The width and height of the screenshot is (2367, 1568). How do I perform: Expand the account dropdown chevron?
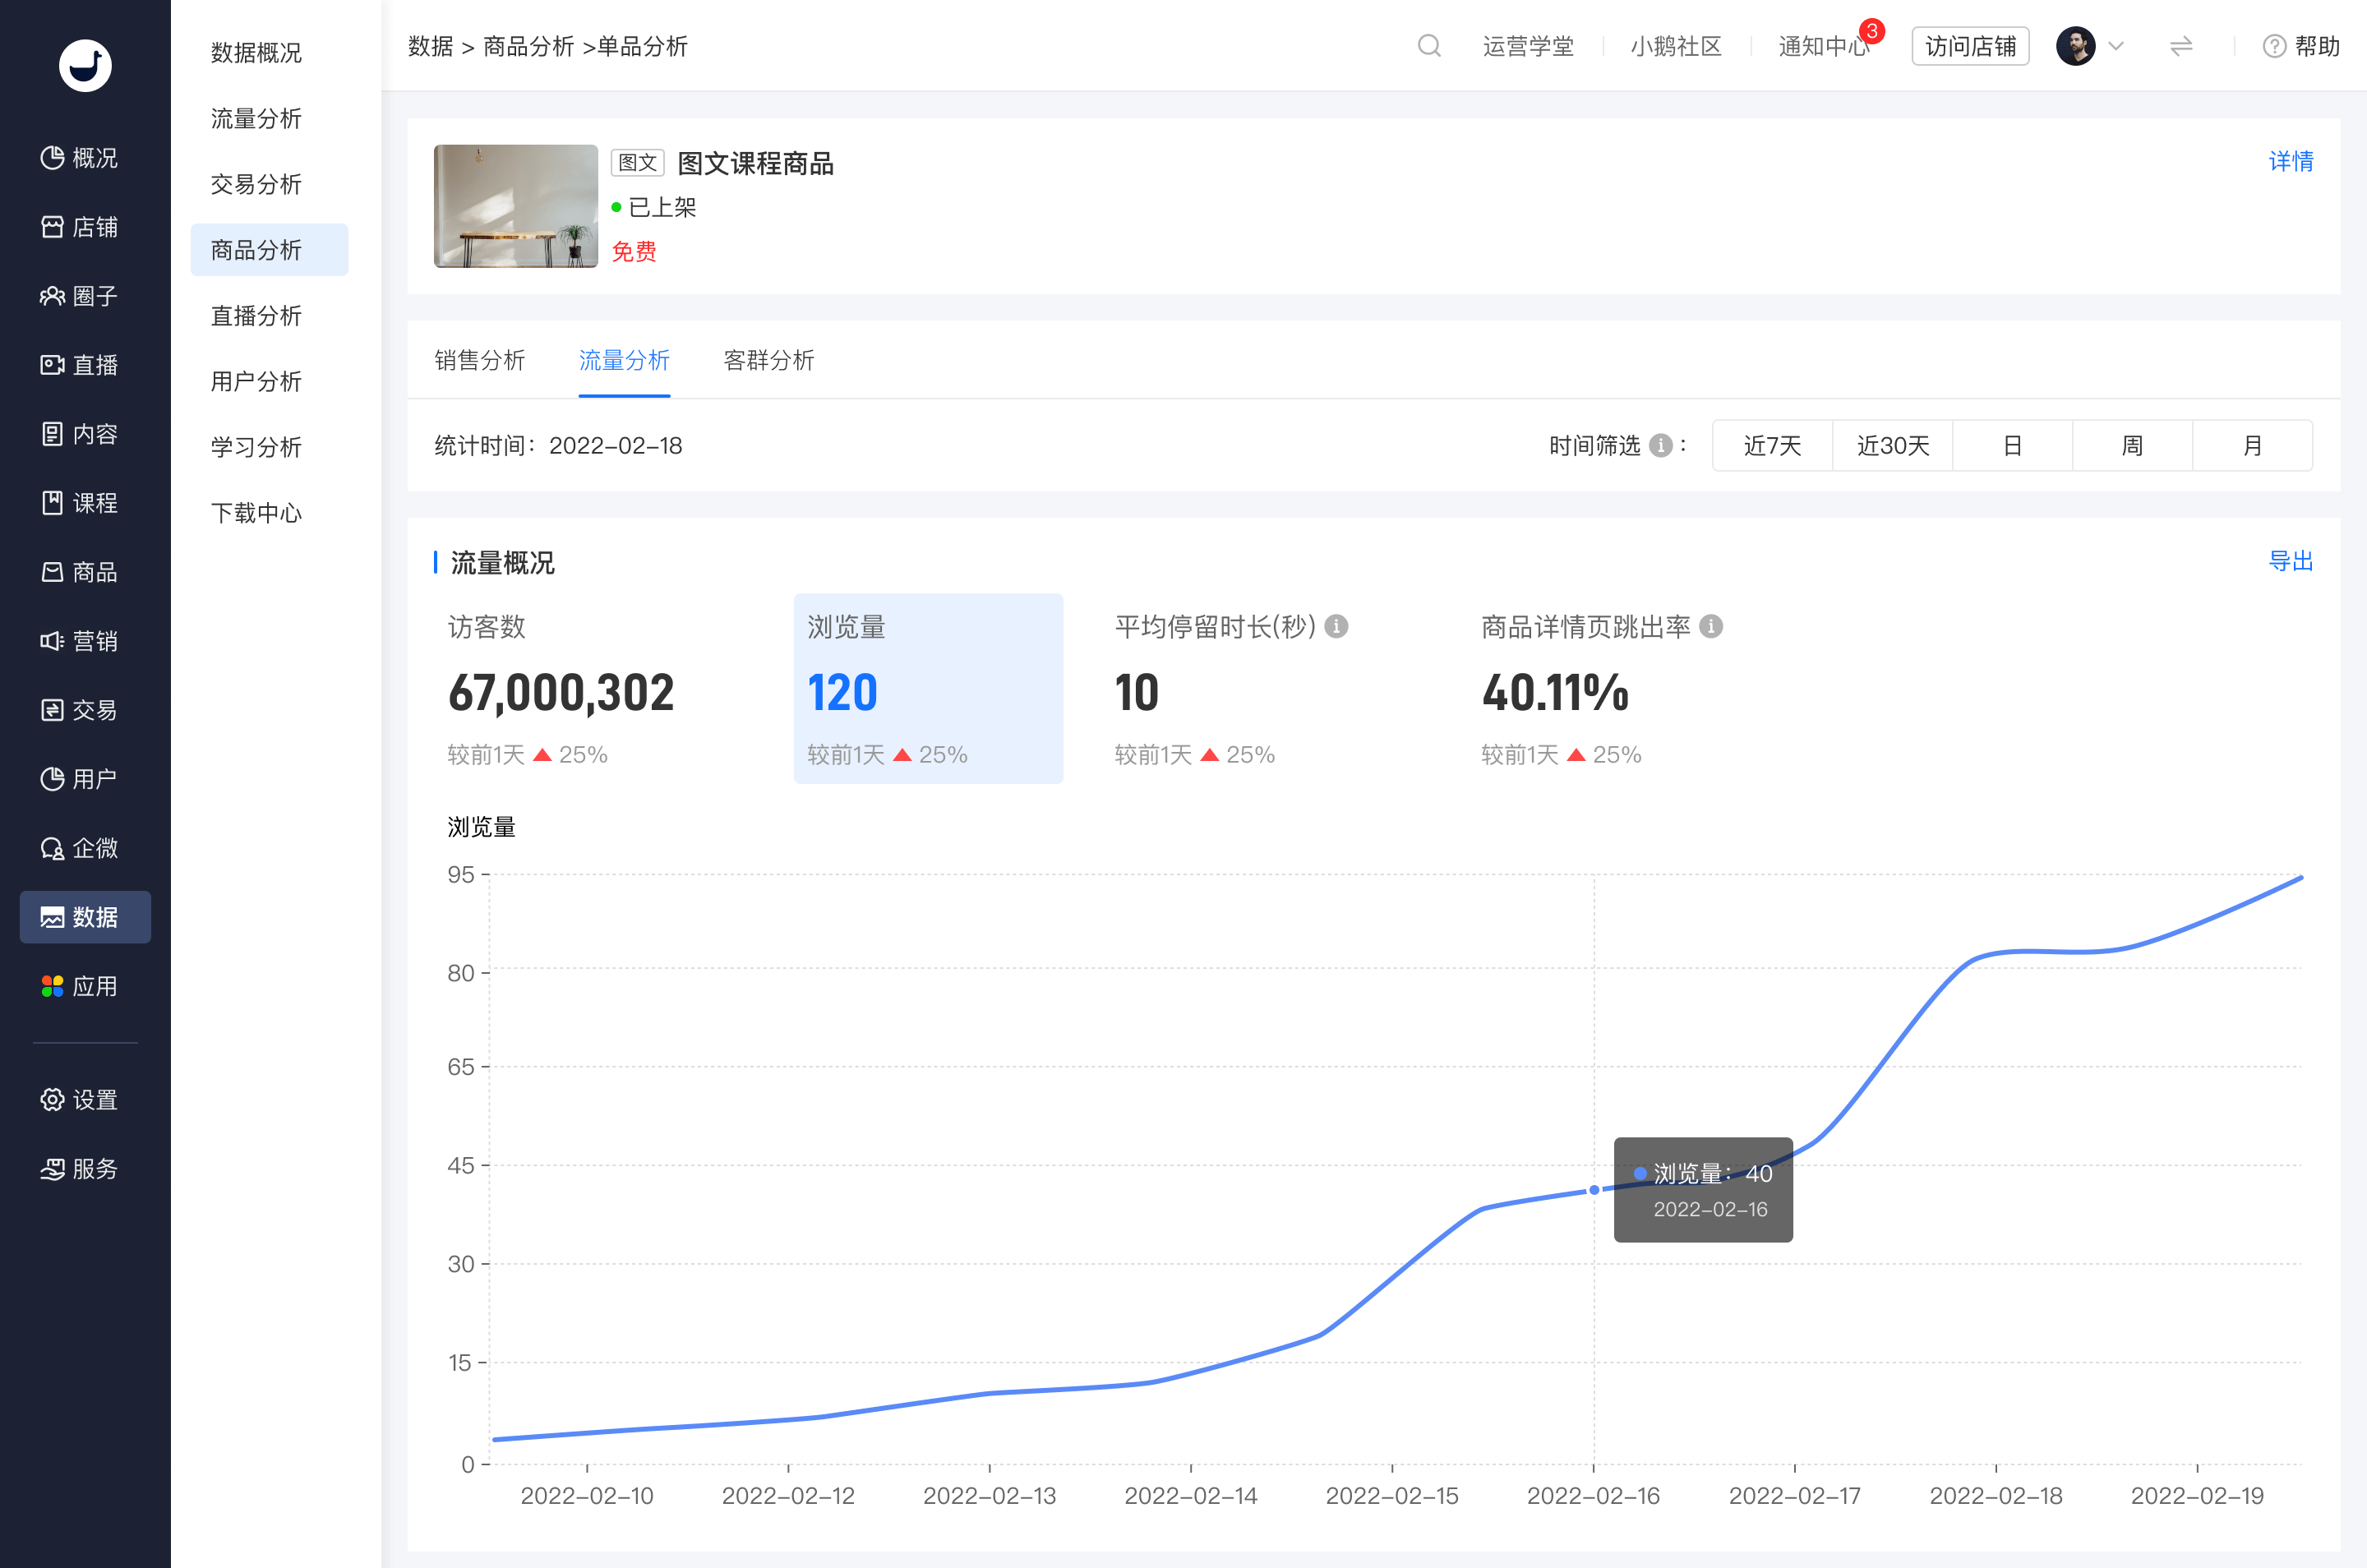2116,46
